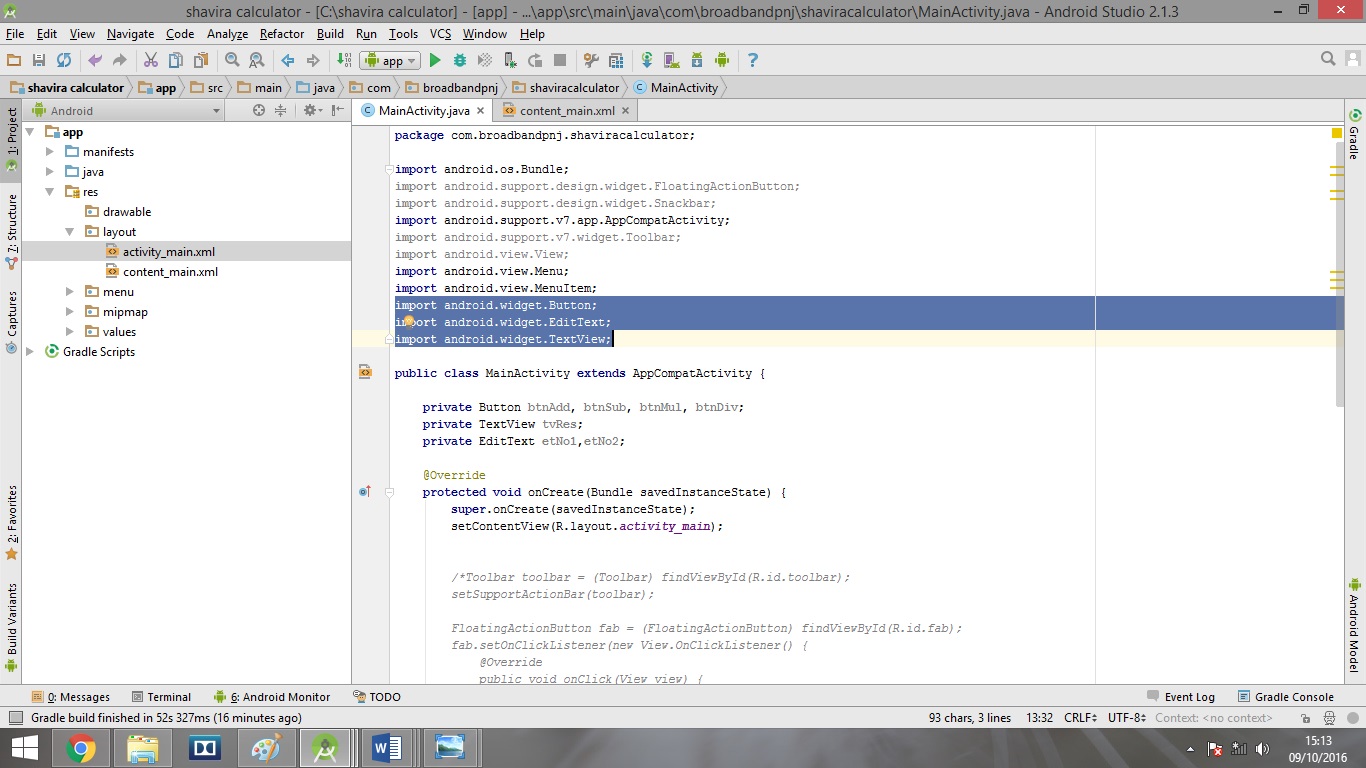The image size is (1366, 768).
Task: Expand the Gradle Scripts tree node
Action: coord(30,352)
